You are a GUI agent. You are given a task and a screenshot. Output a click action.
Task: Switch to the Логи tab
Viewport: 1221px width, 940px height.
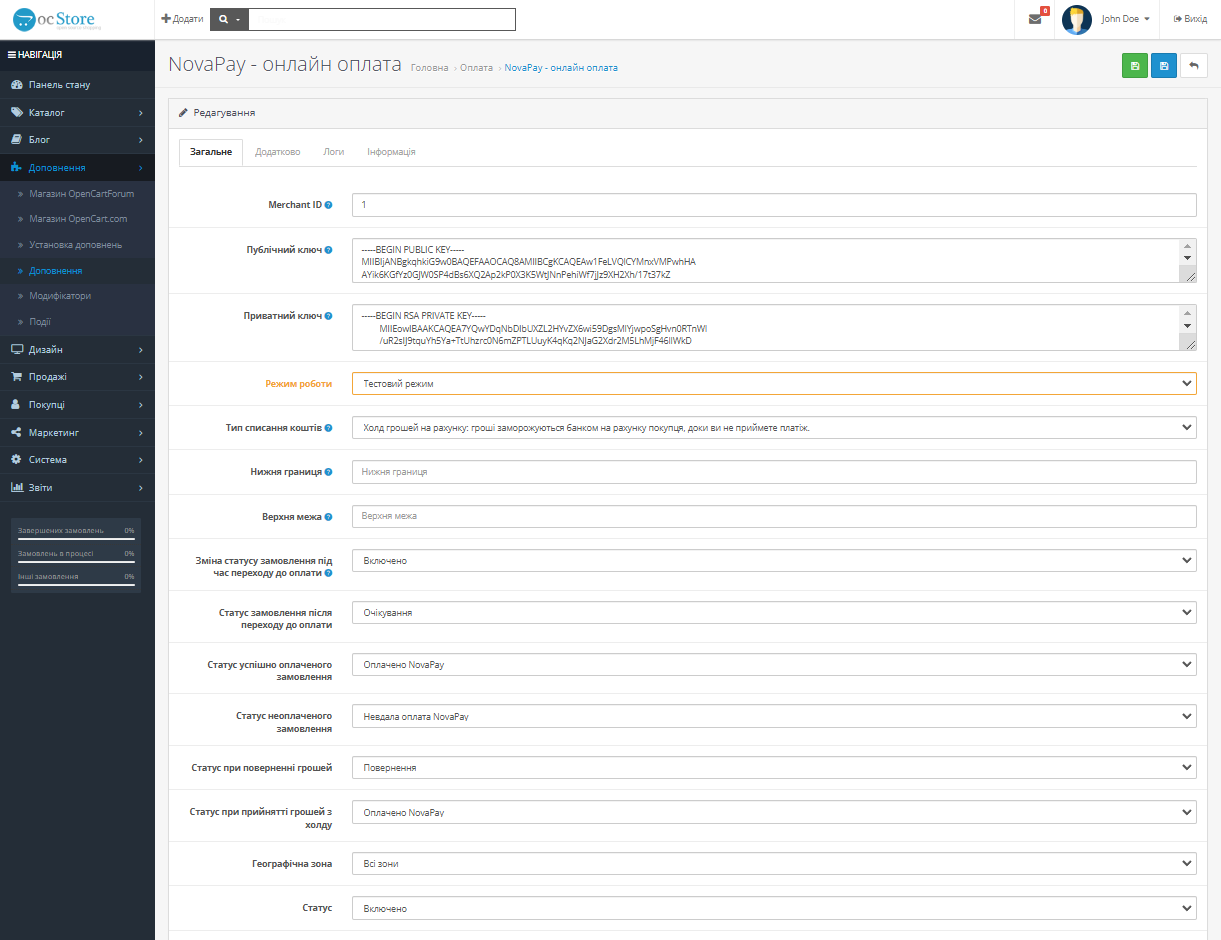tap(334, 152)
